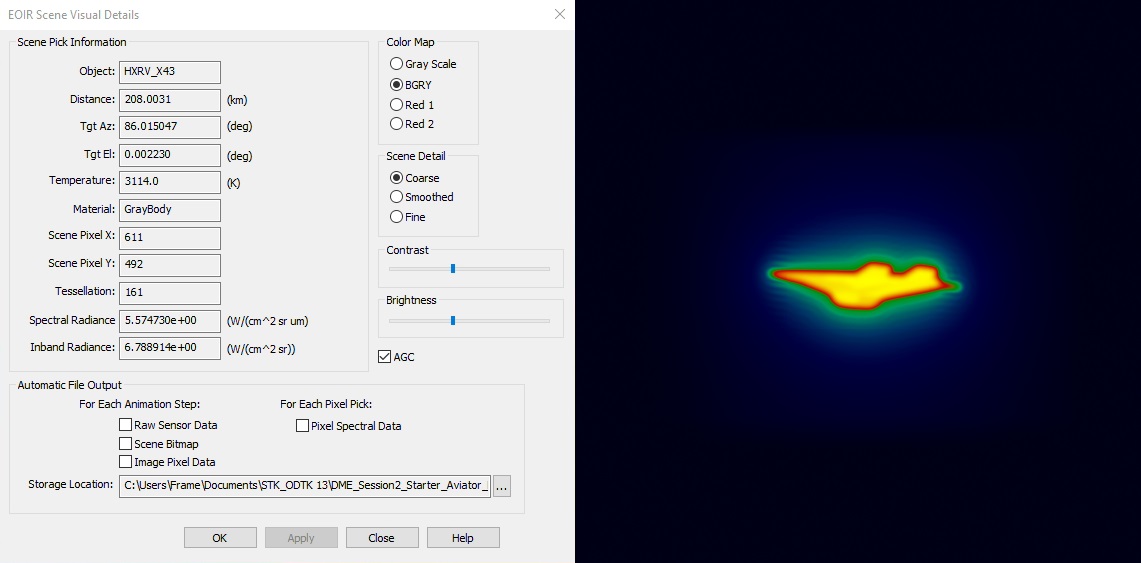This screenshot has height=563, width=1141.
Task: Click inside the Storage Location path field
Action: point(304,486)
